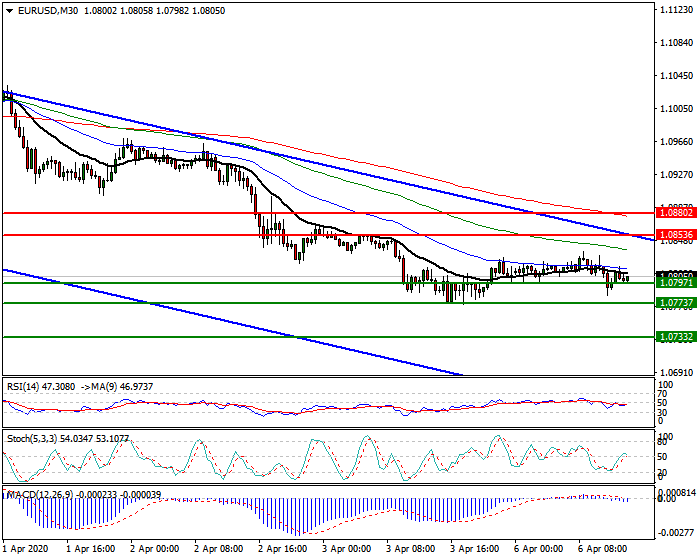Click the red 1.08802 resistance price label
This screenshot has width=700, height=560.
pos(677,213)
